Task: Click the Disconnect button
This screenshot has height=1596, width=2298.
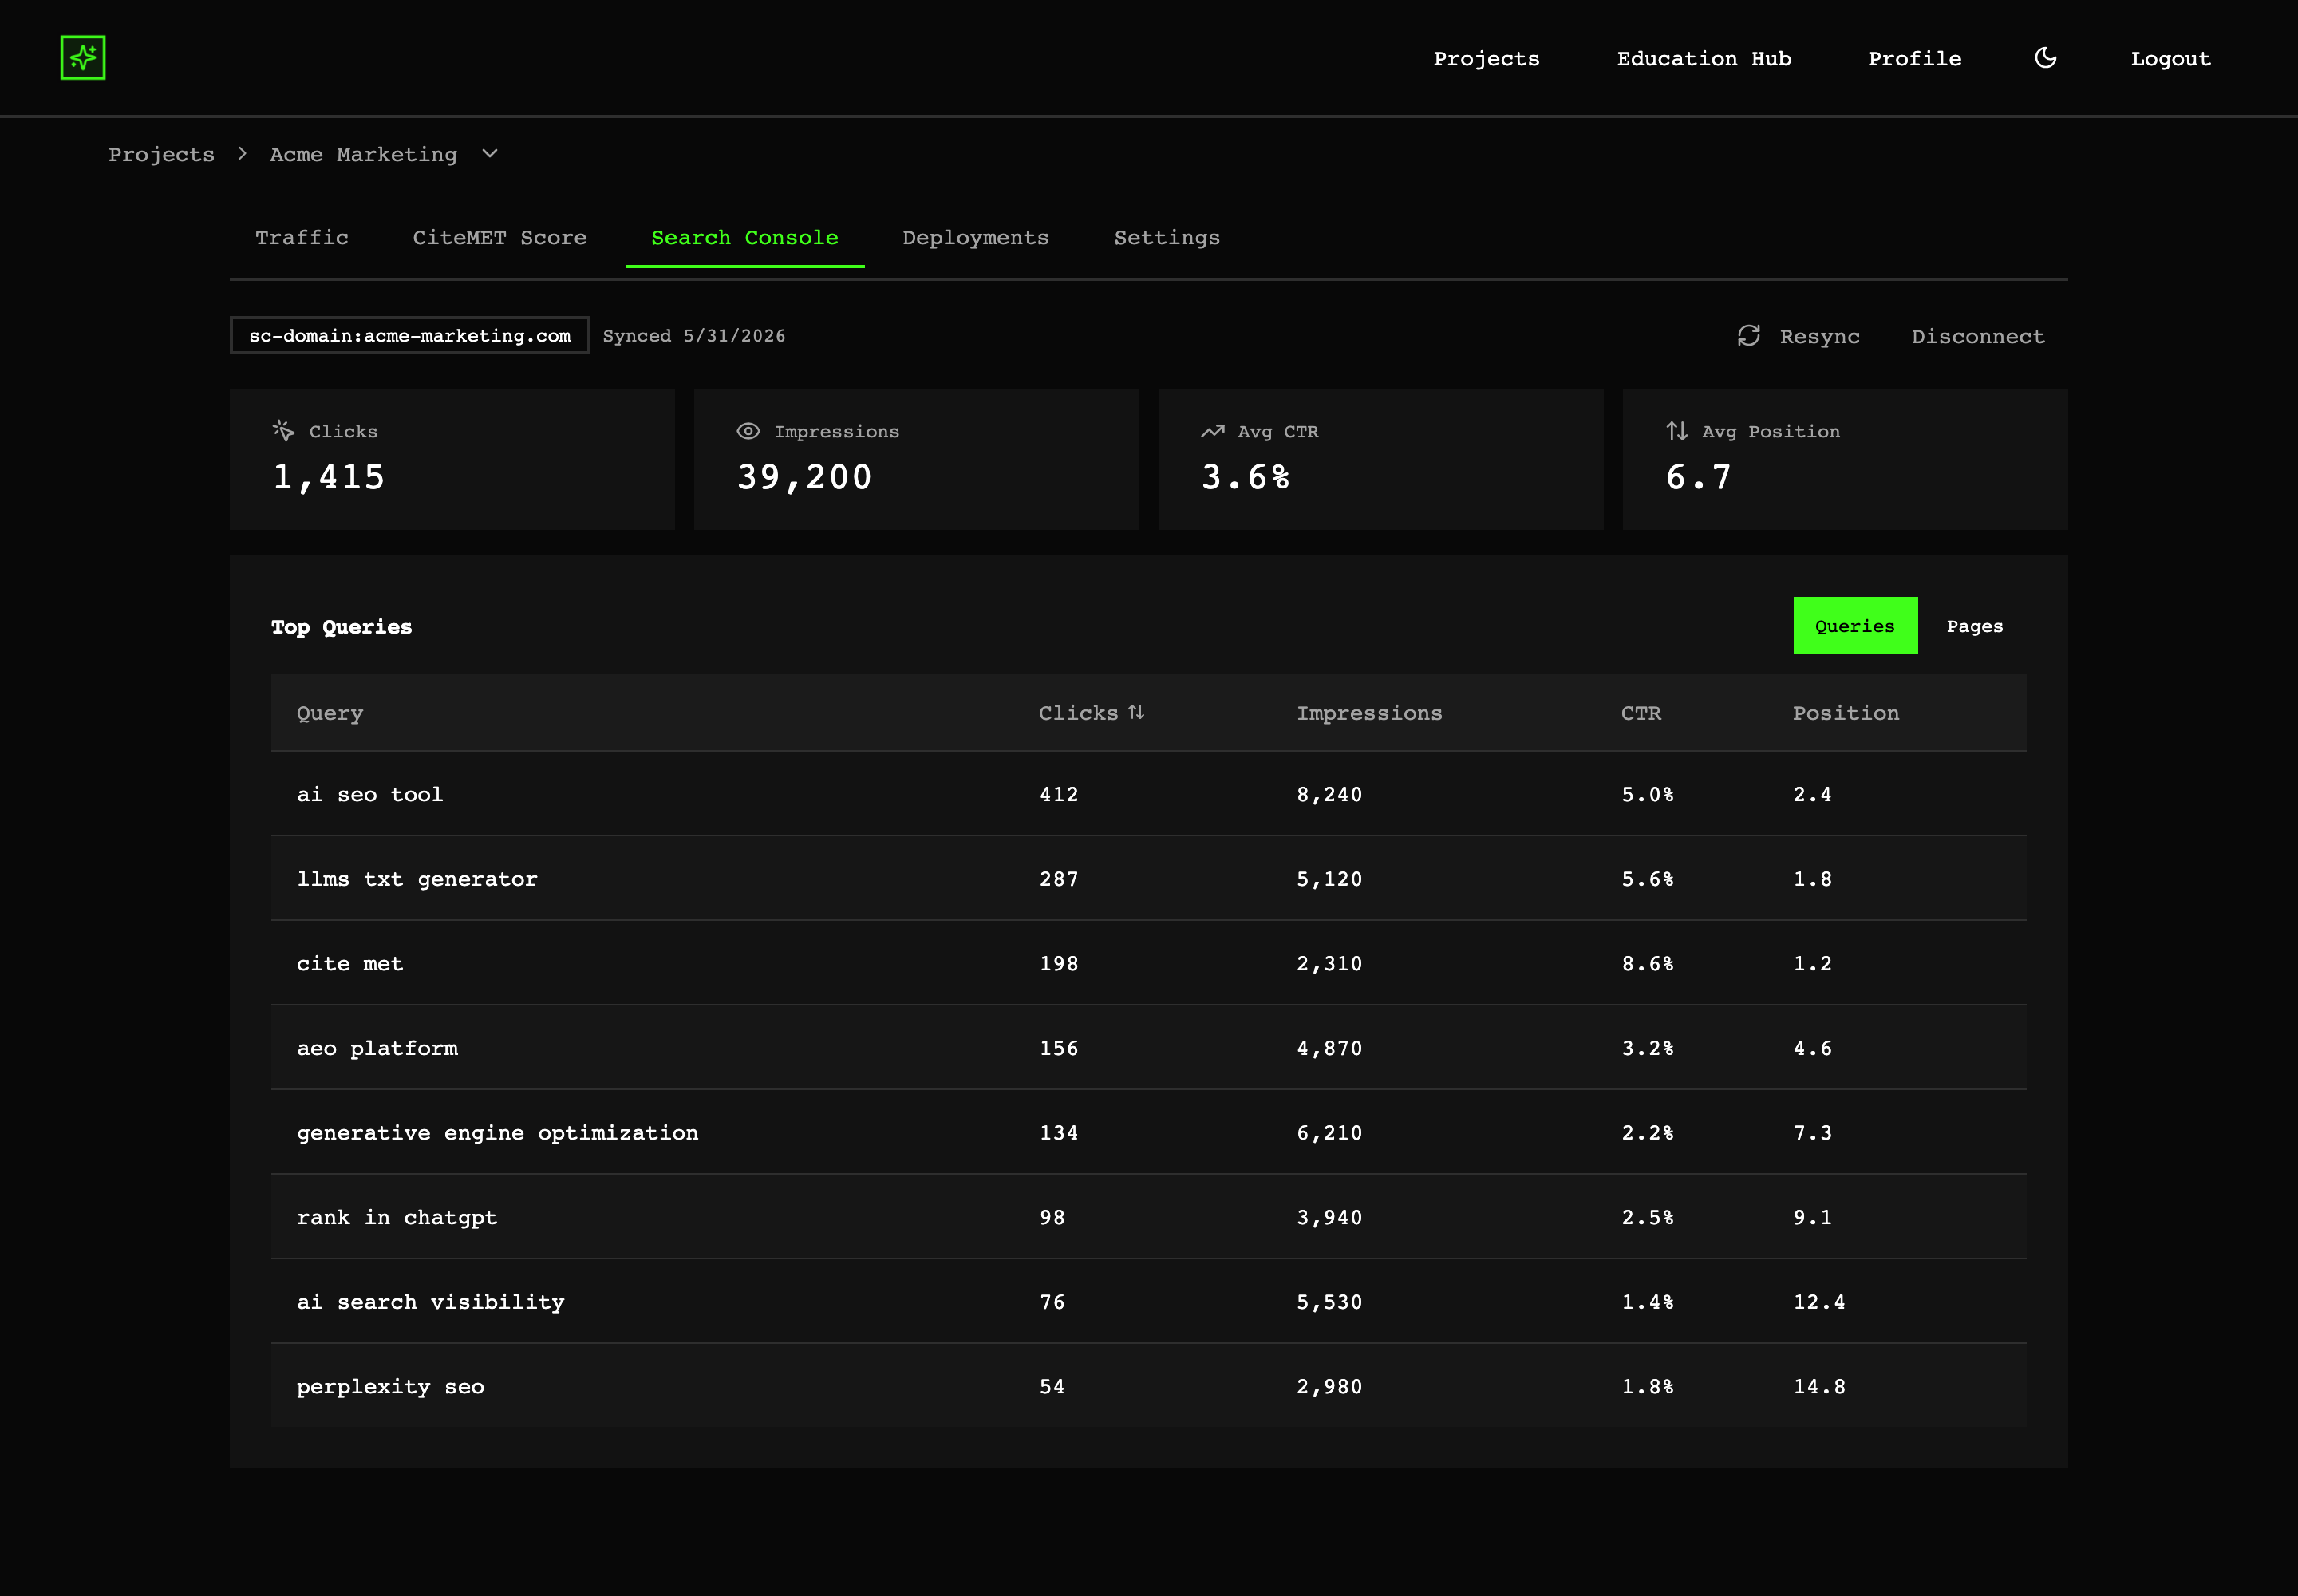Action: pyautogui.click(x=1978, y=336)
